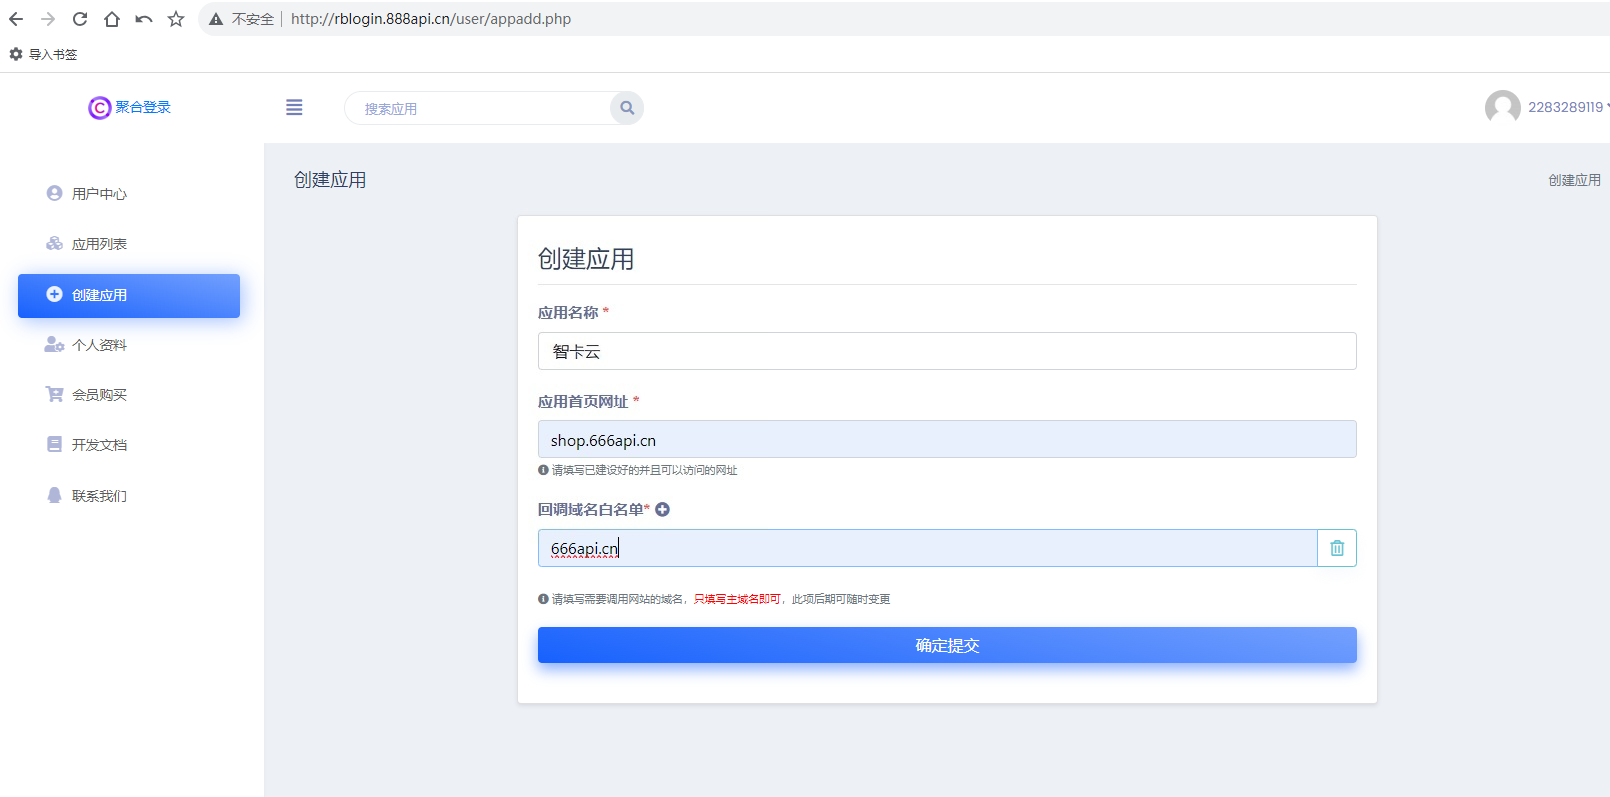Bookmark this page with star icon
The image size is (1610, 797).
pos(176,19)
